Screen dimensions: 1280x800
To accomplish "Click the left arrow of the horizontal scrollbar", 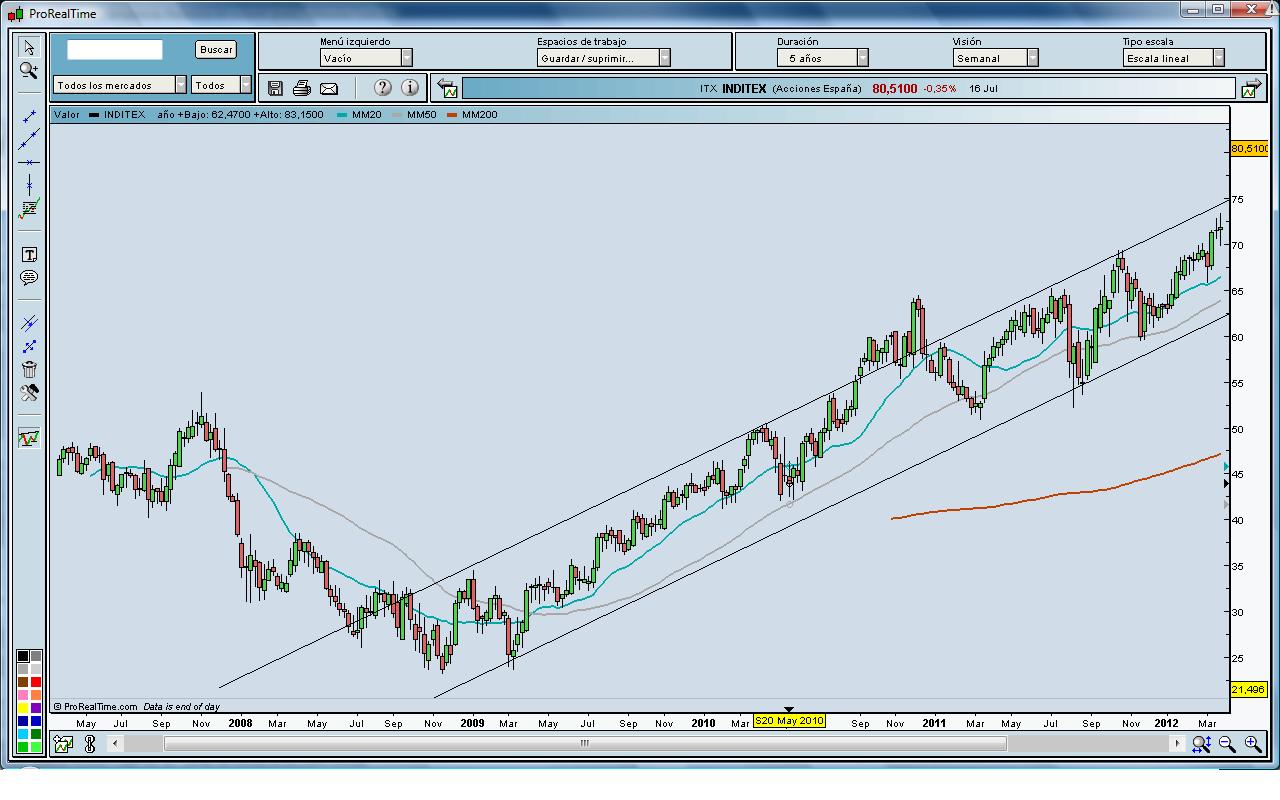I will click(116, 743).
